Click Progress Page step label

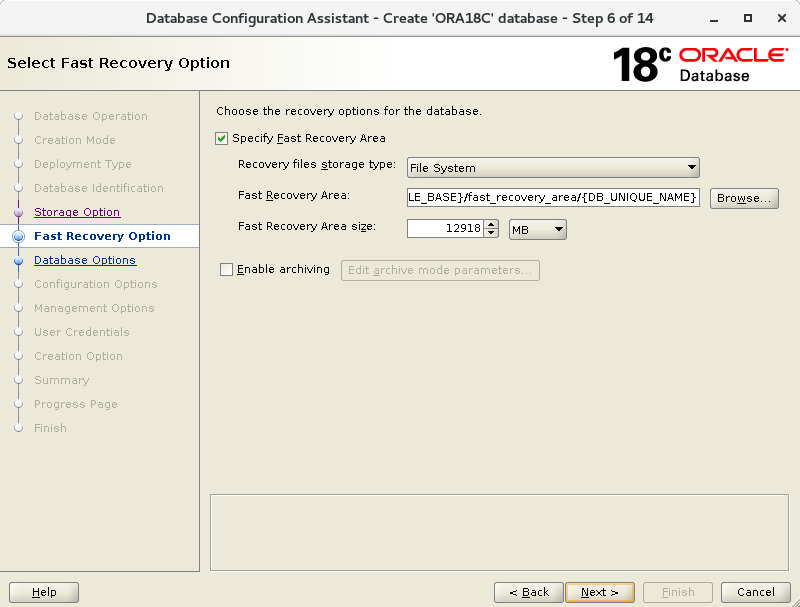(76, 404)
